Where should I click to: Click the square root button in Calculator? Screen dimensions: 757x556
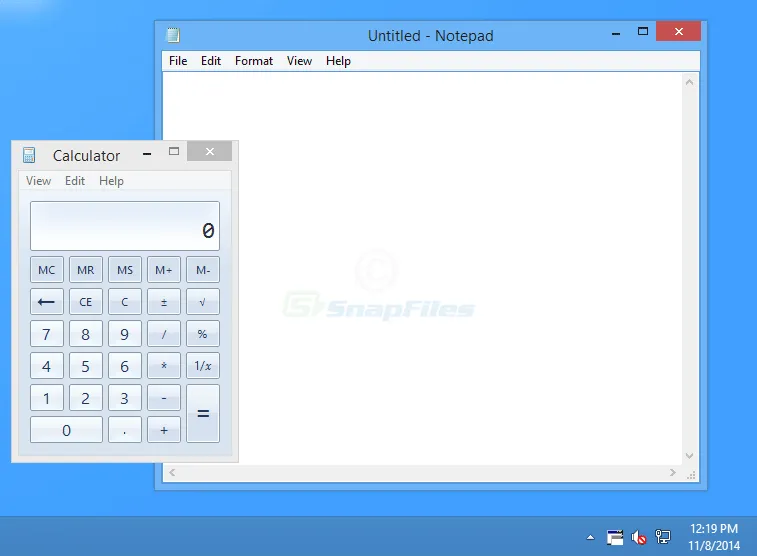pos(203,302)
